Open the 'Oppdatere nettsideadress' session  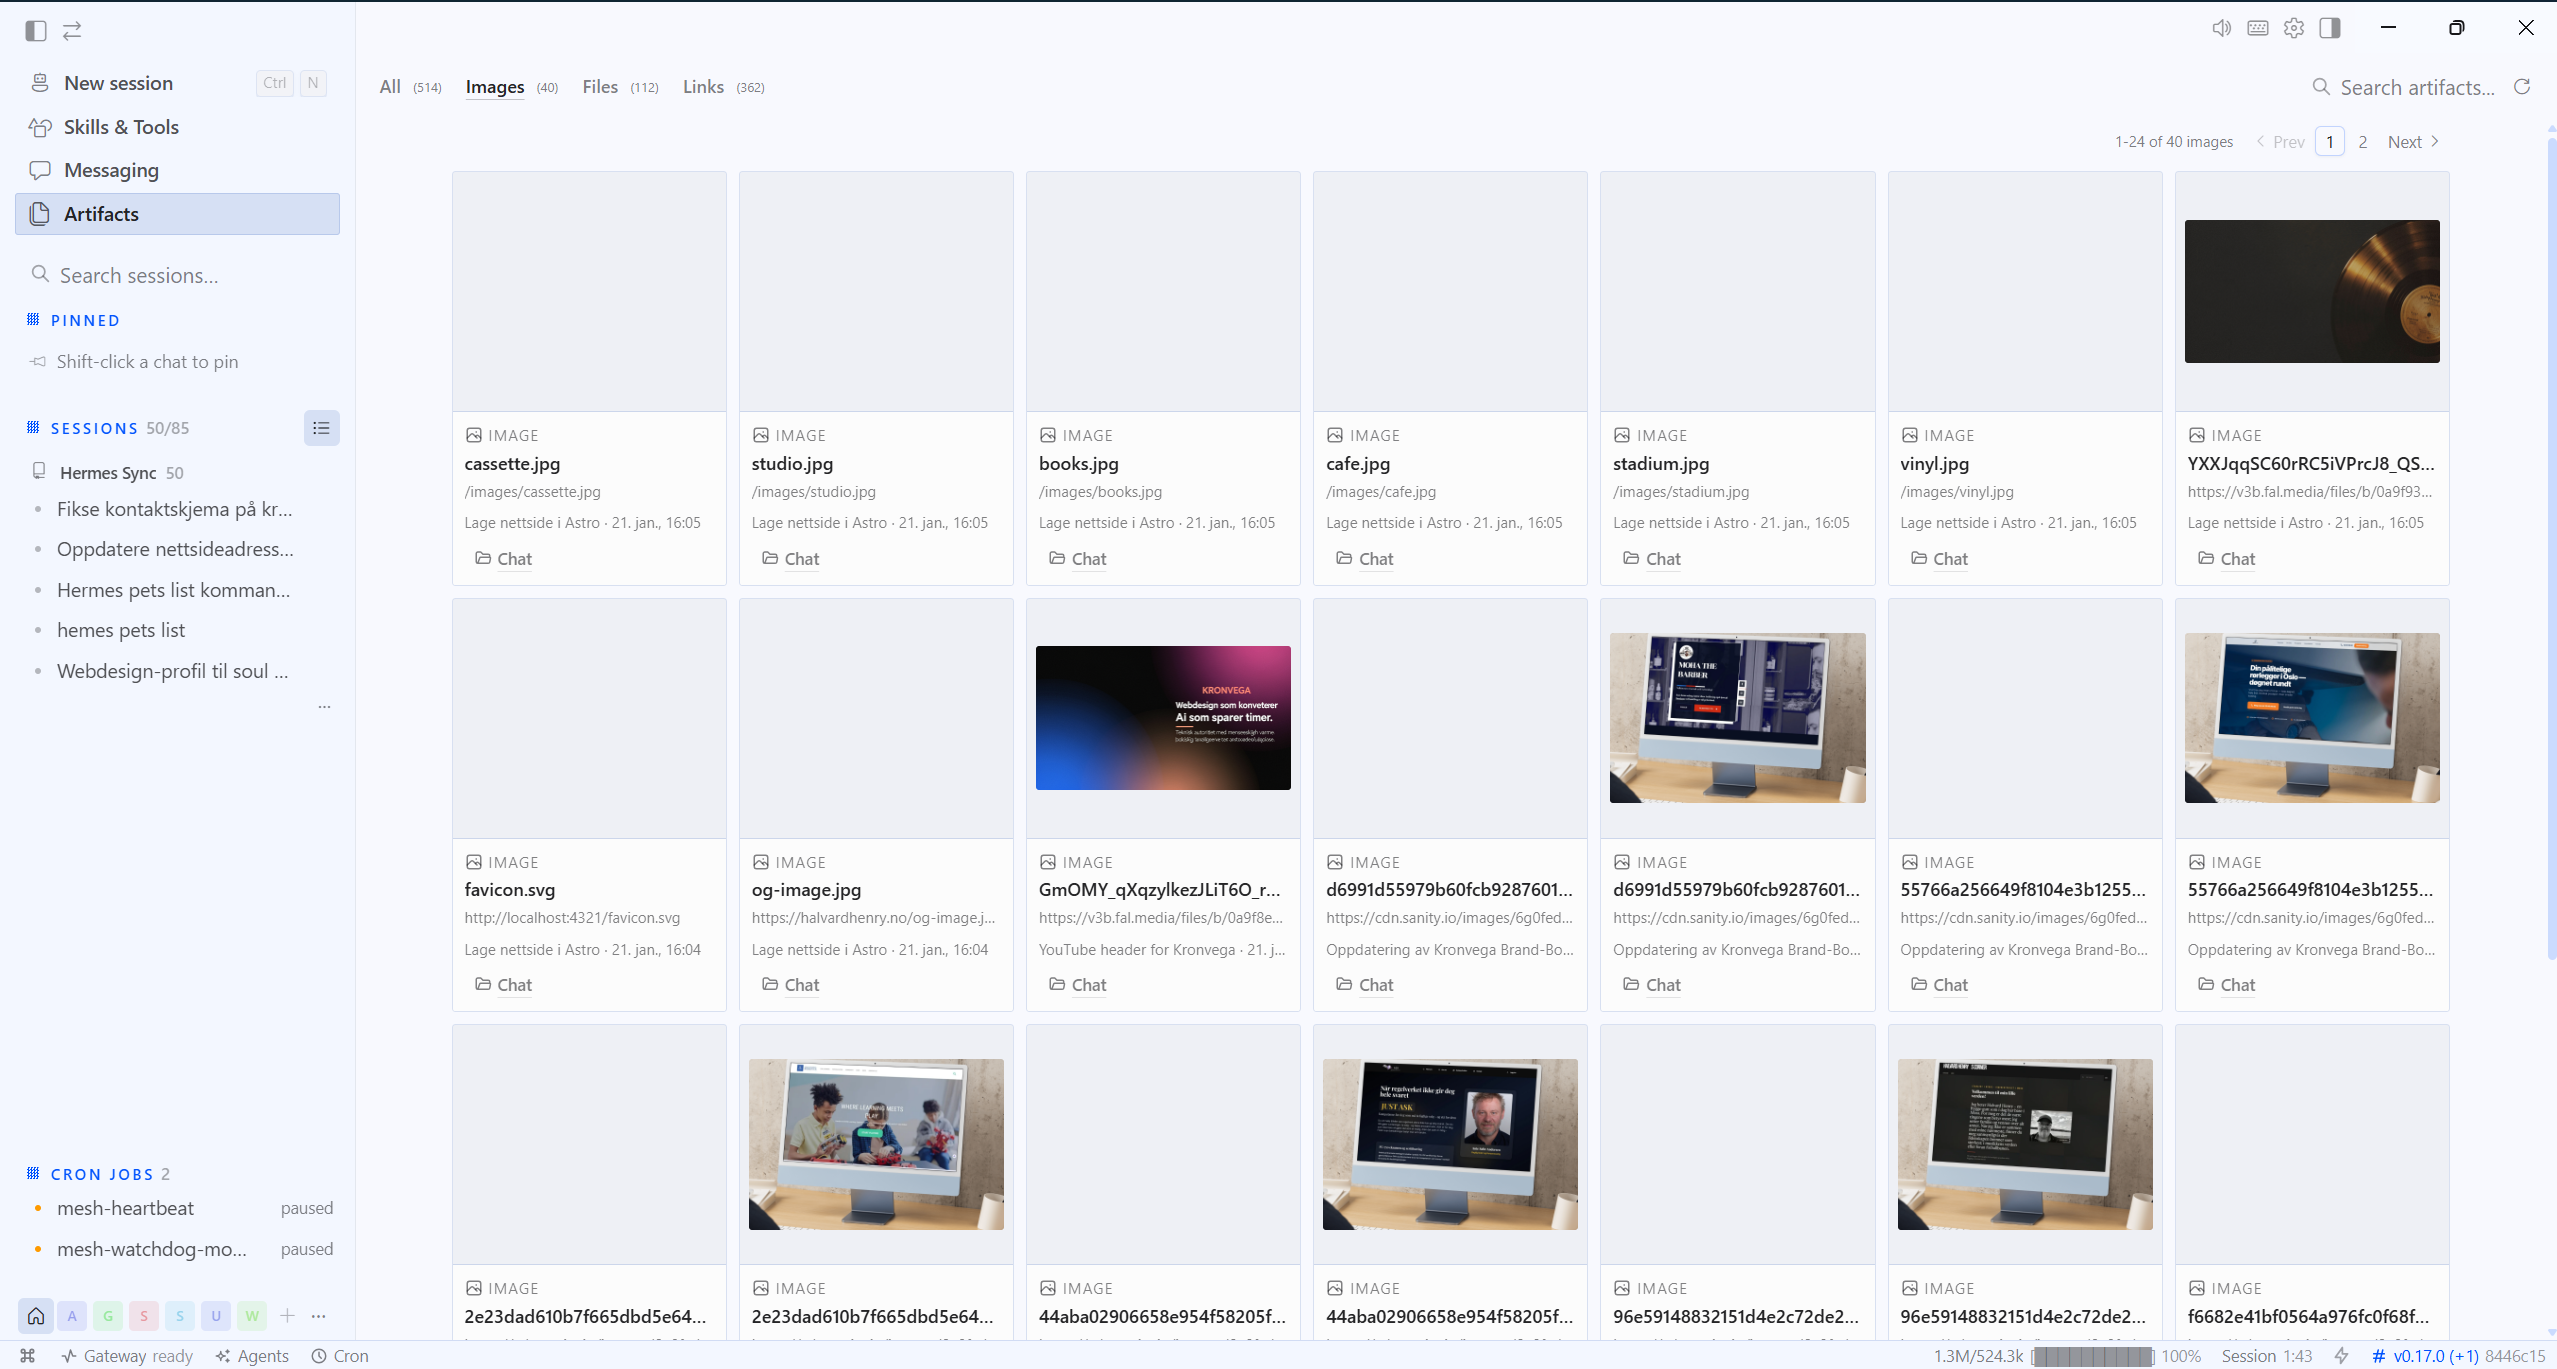point(174,549)
